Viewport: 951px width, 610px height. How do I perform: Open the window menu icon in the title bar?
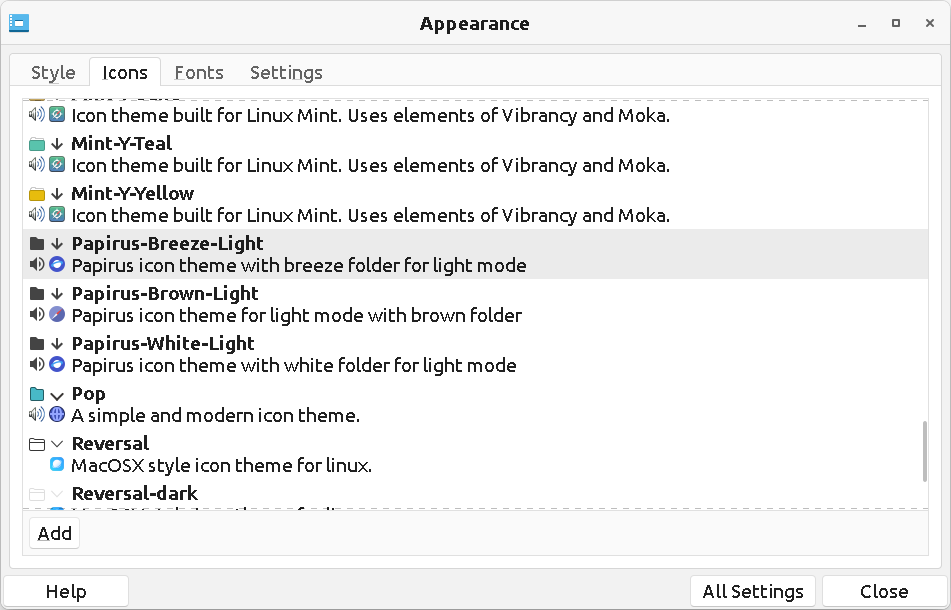pos(18,23)
